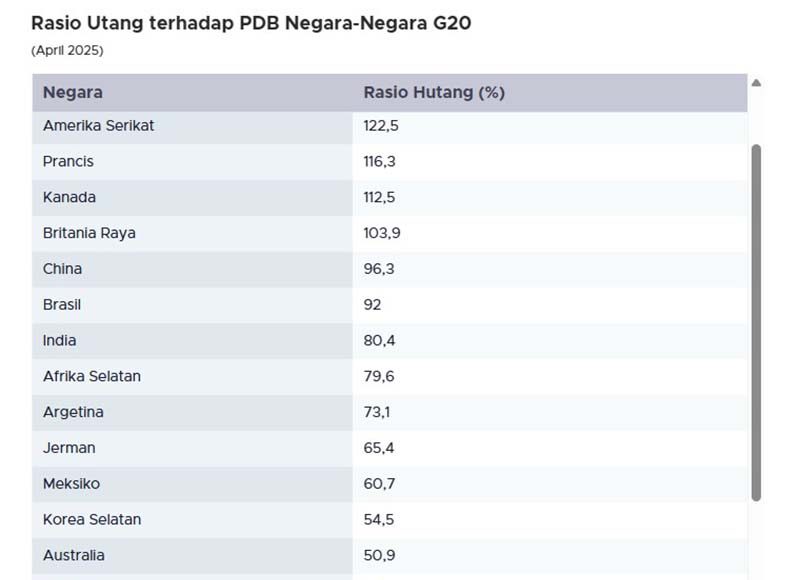Viewport: 800px width, 580px height.
Task: Select the Britania Raya cell
Action: [89, 233]
